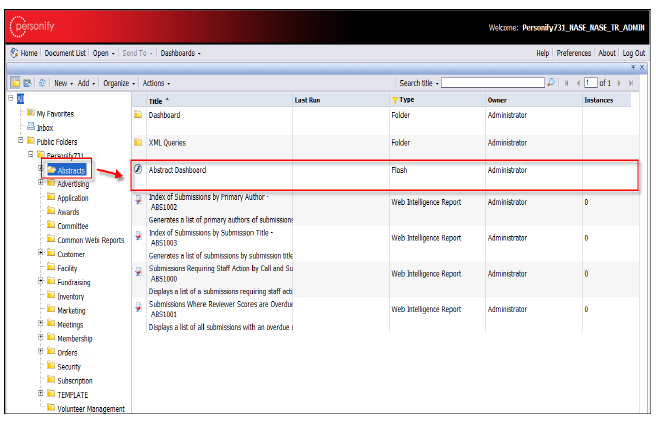Jump to the last page arrow
This screenshot has height=430, width=656.
click(630, 83)
